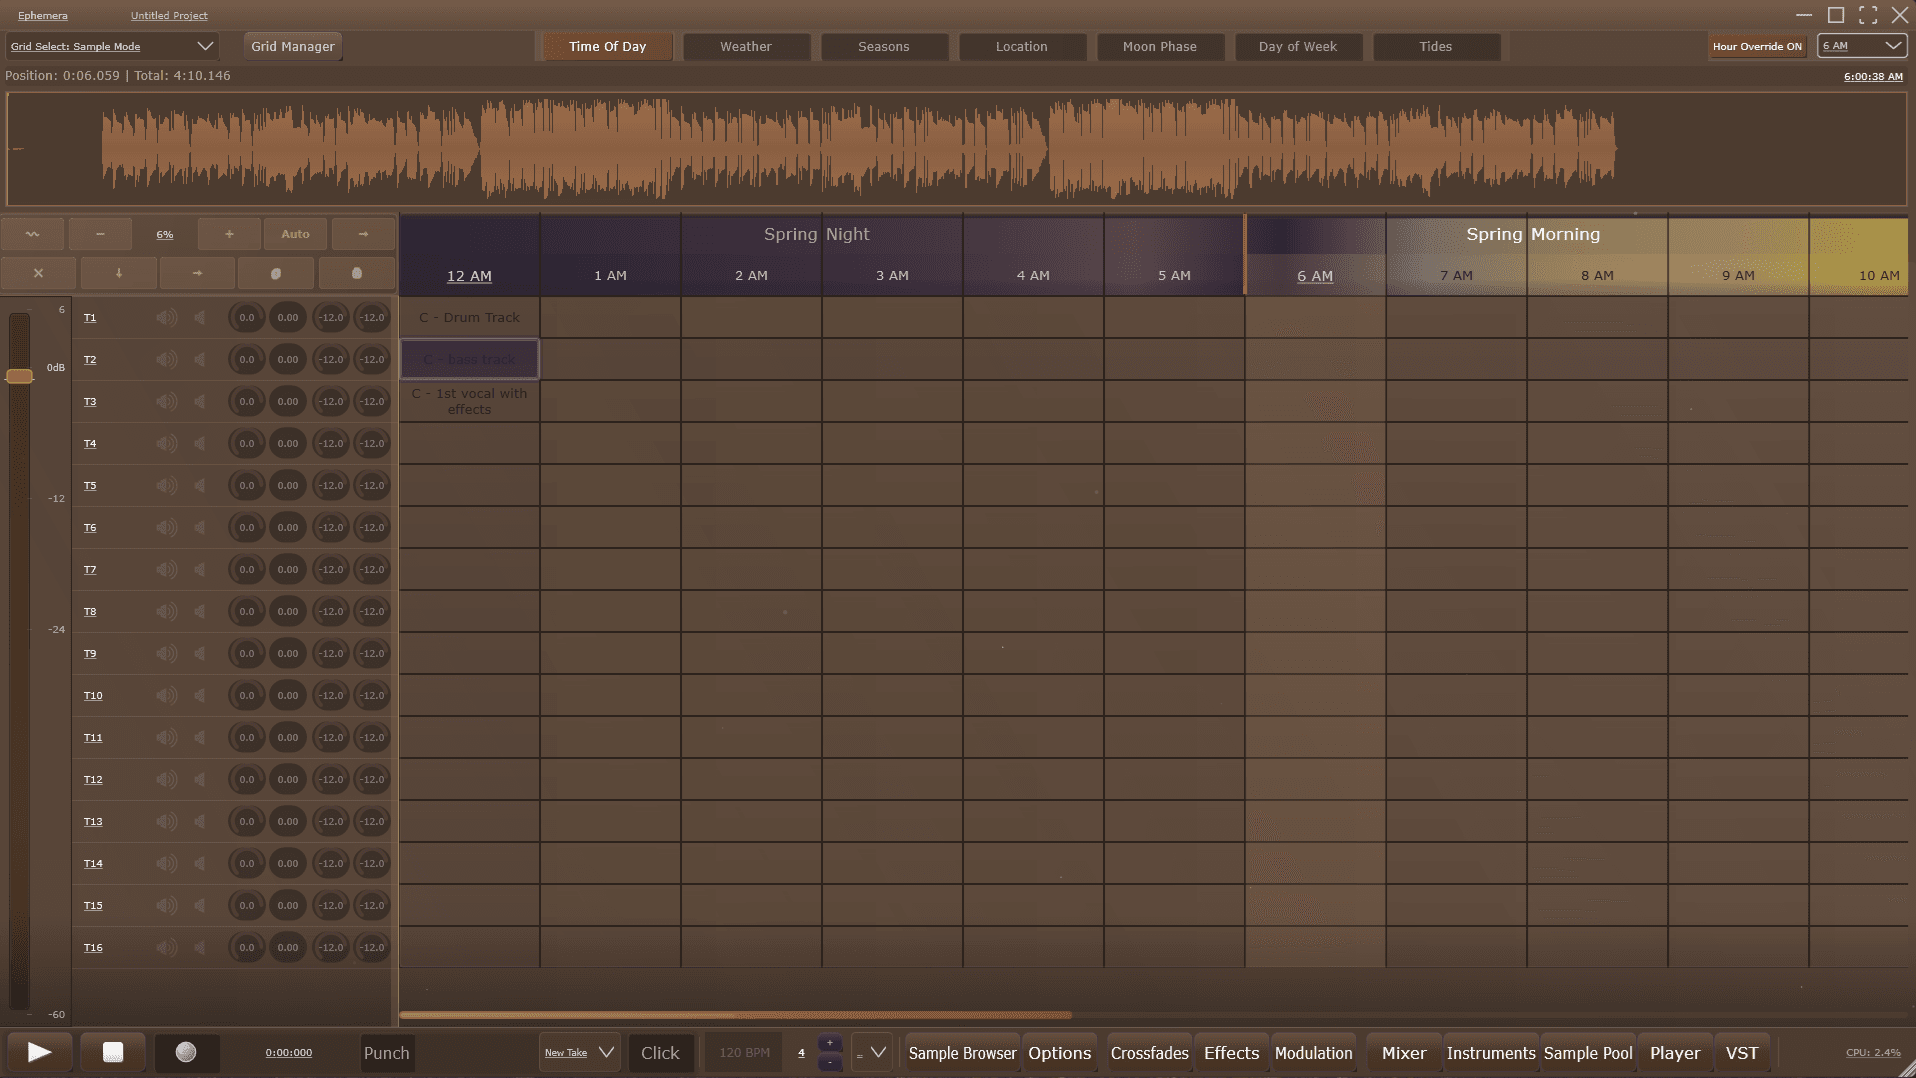Screen dimensions: 1916x1078
Task: Click the waveform squiggle icon button
Action: [33, 234]
